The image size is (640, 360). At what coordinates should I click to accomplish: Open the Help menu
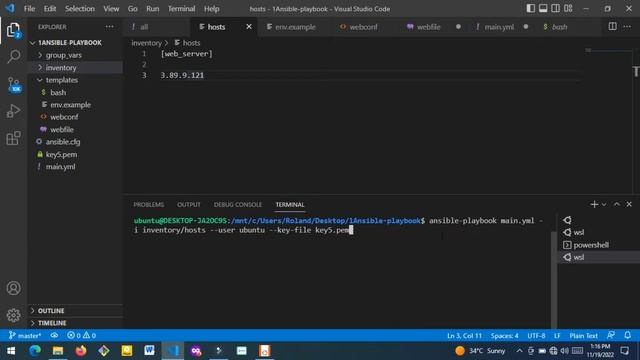(211, 9)
